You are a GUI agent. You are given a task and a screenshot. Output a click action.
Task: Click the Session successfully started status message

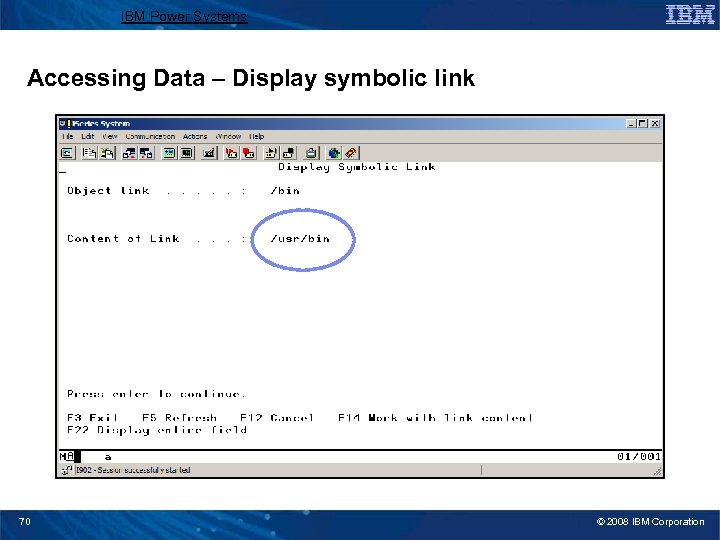coord(133,470)
